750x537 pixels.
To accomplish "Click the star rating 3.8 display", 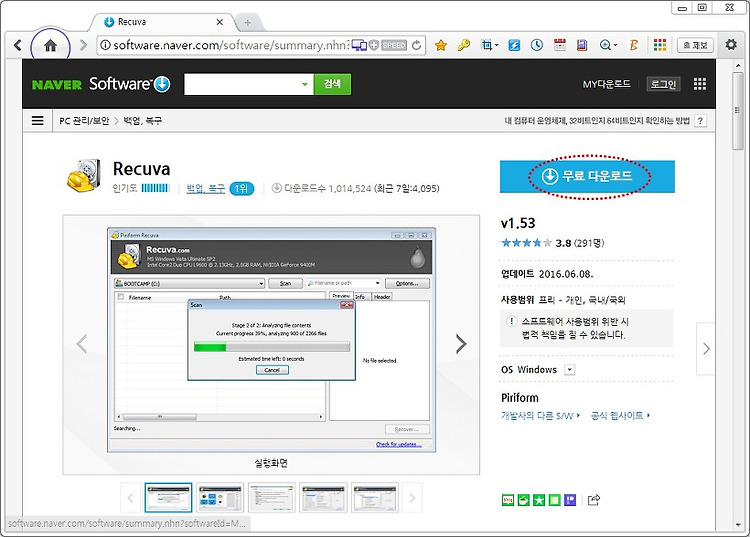I will [552, 243].
